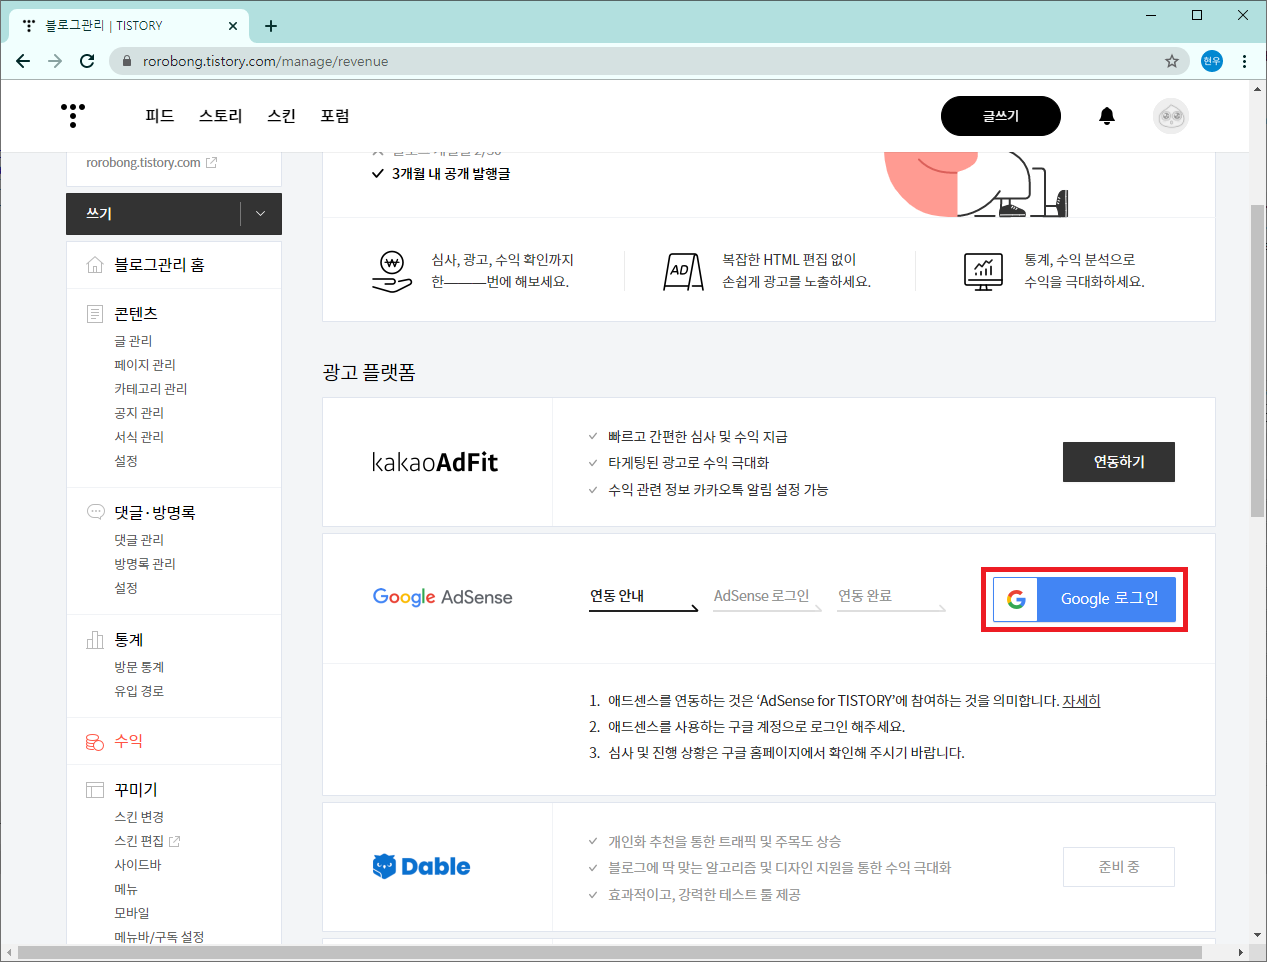Open 모바일 settings
This screenshot has width=1267, height=962.
pos(132,913)
